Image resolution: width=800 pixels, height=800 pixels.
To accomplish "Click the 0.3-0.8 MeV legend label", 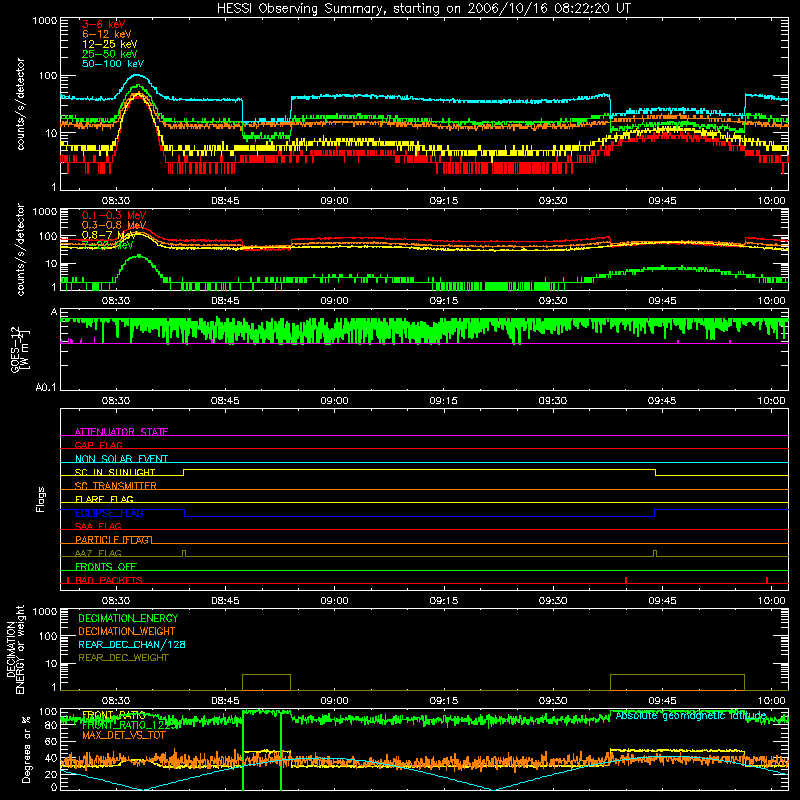I will coord(114,225).
